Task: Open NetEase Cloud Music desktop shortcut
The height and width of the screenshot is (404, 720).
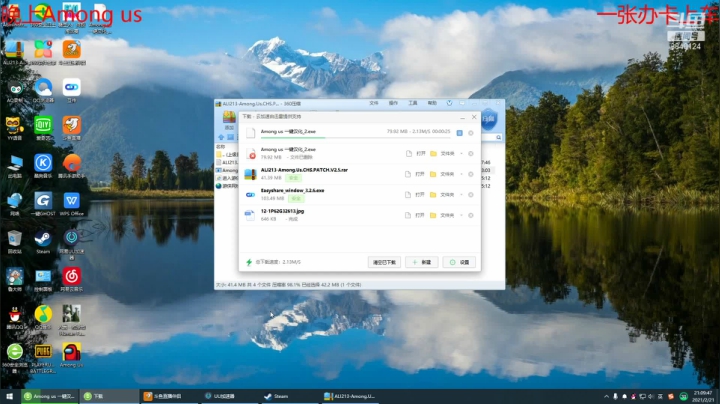Action: coord(71,280)
